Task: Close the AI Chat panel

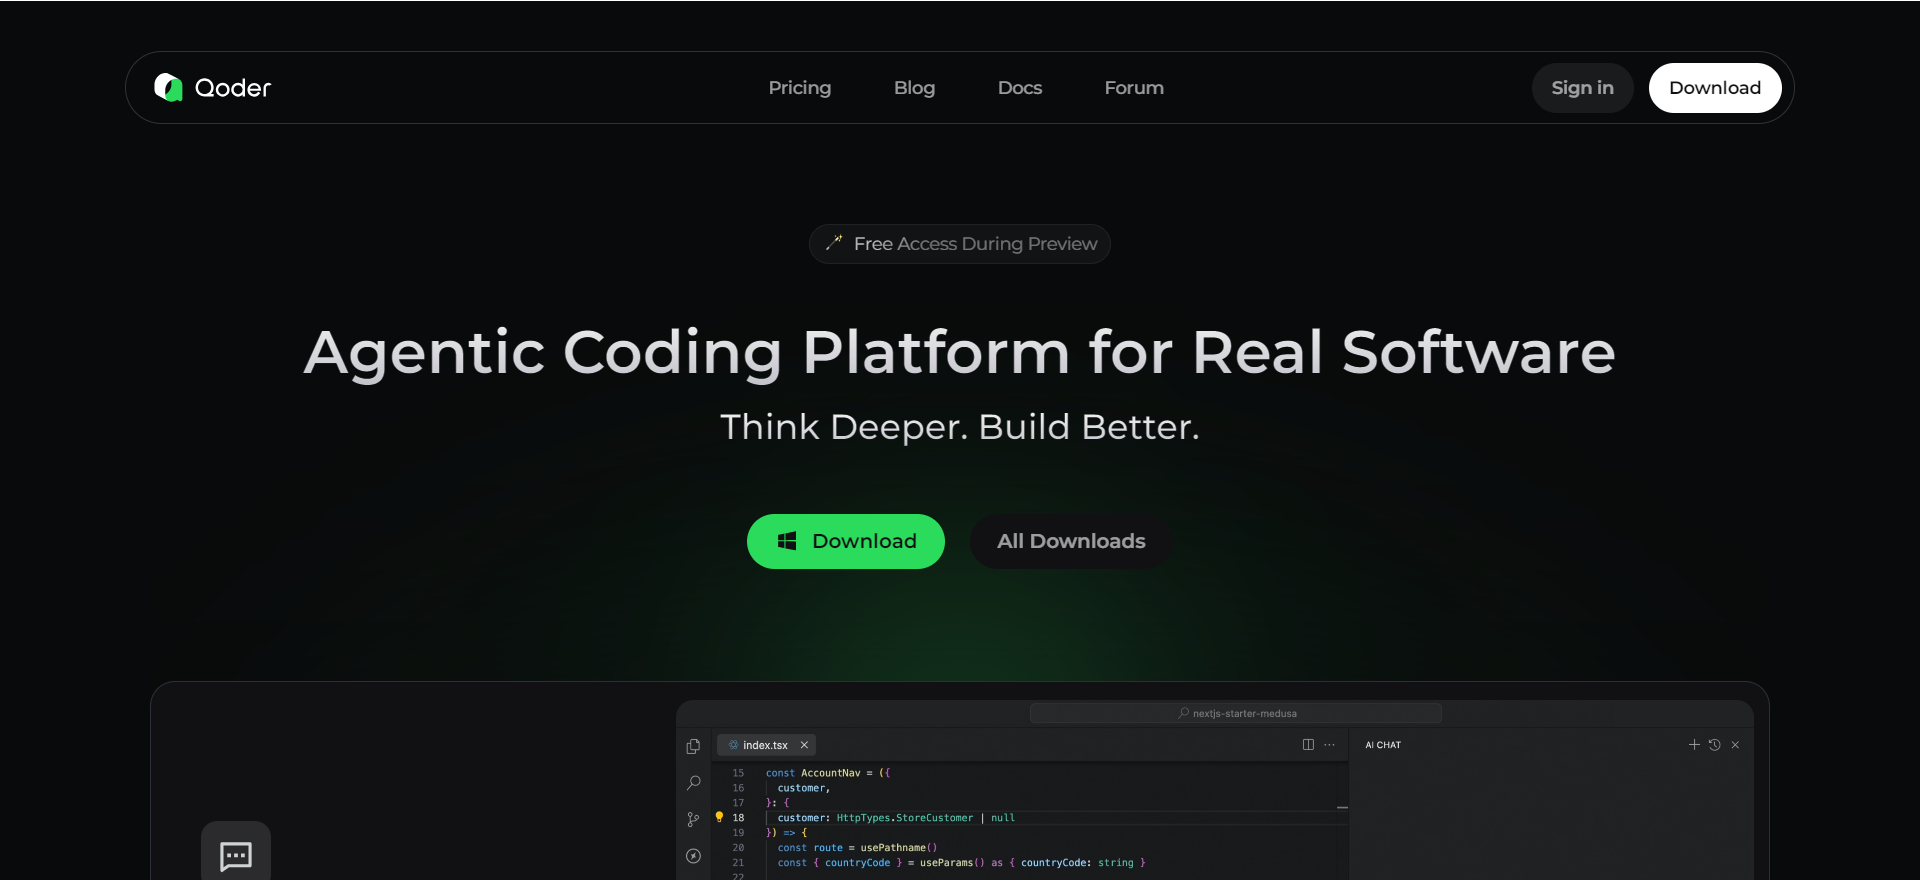Action: [1735, 745]
